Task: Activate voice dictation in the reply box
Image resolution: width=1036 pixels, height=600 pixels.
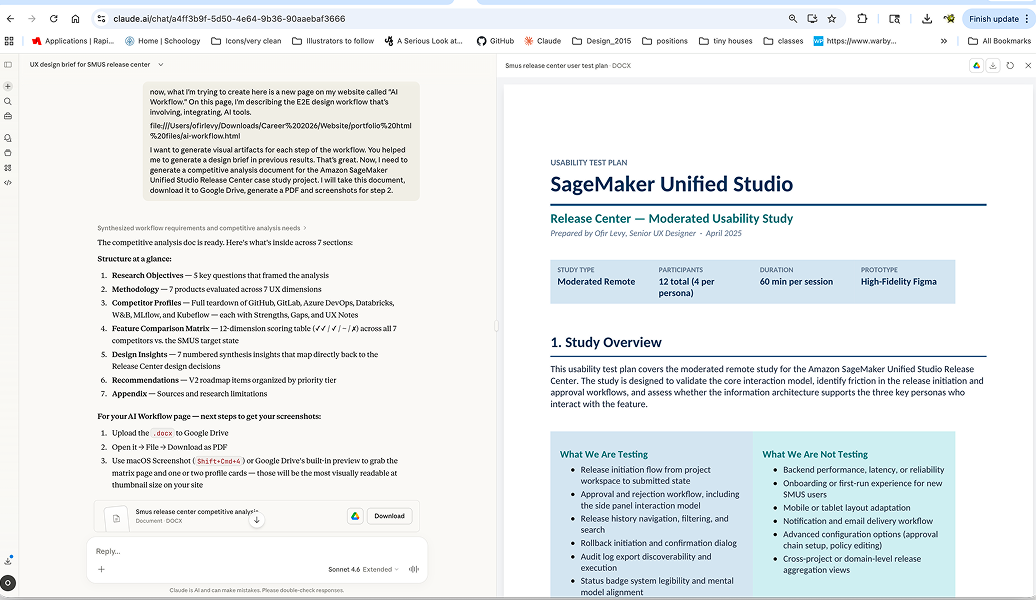Action: tap(412, 568)
